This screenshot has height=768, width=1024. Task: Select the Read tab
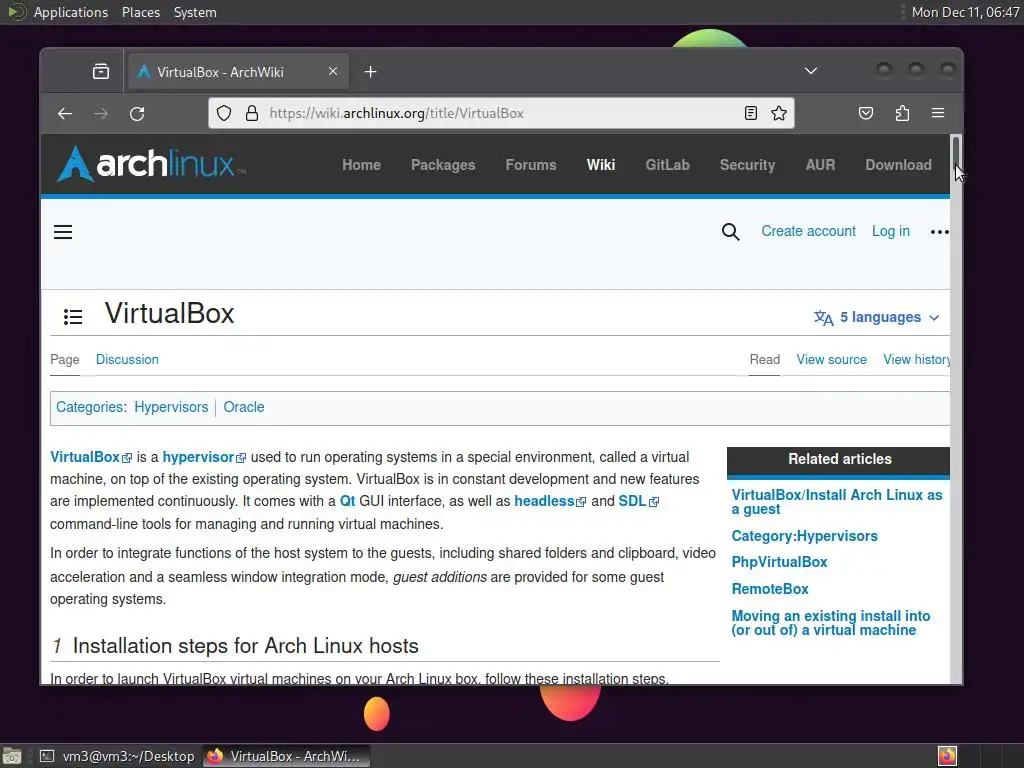[x=764, y=359]
